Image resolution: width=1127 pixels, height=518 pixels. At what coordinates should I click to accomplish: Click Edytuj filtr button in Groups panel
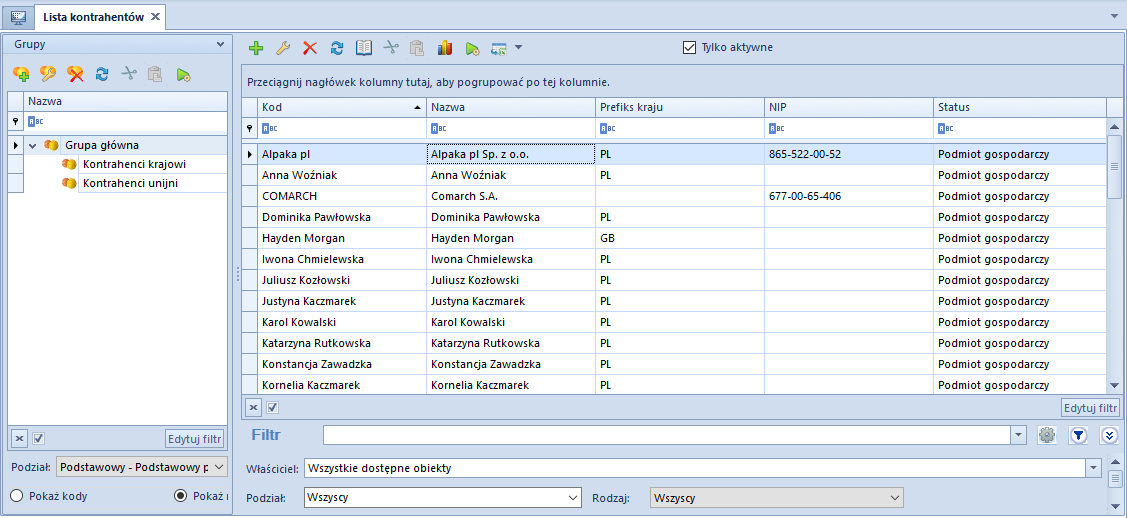pos(195,438)
